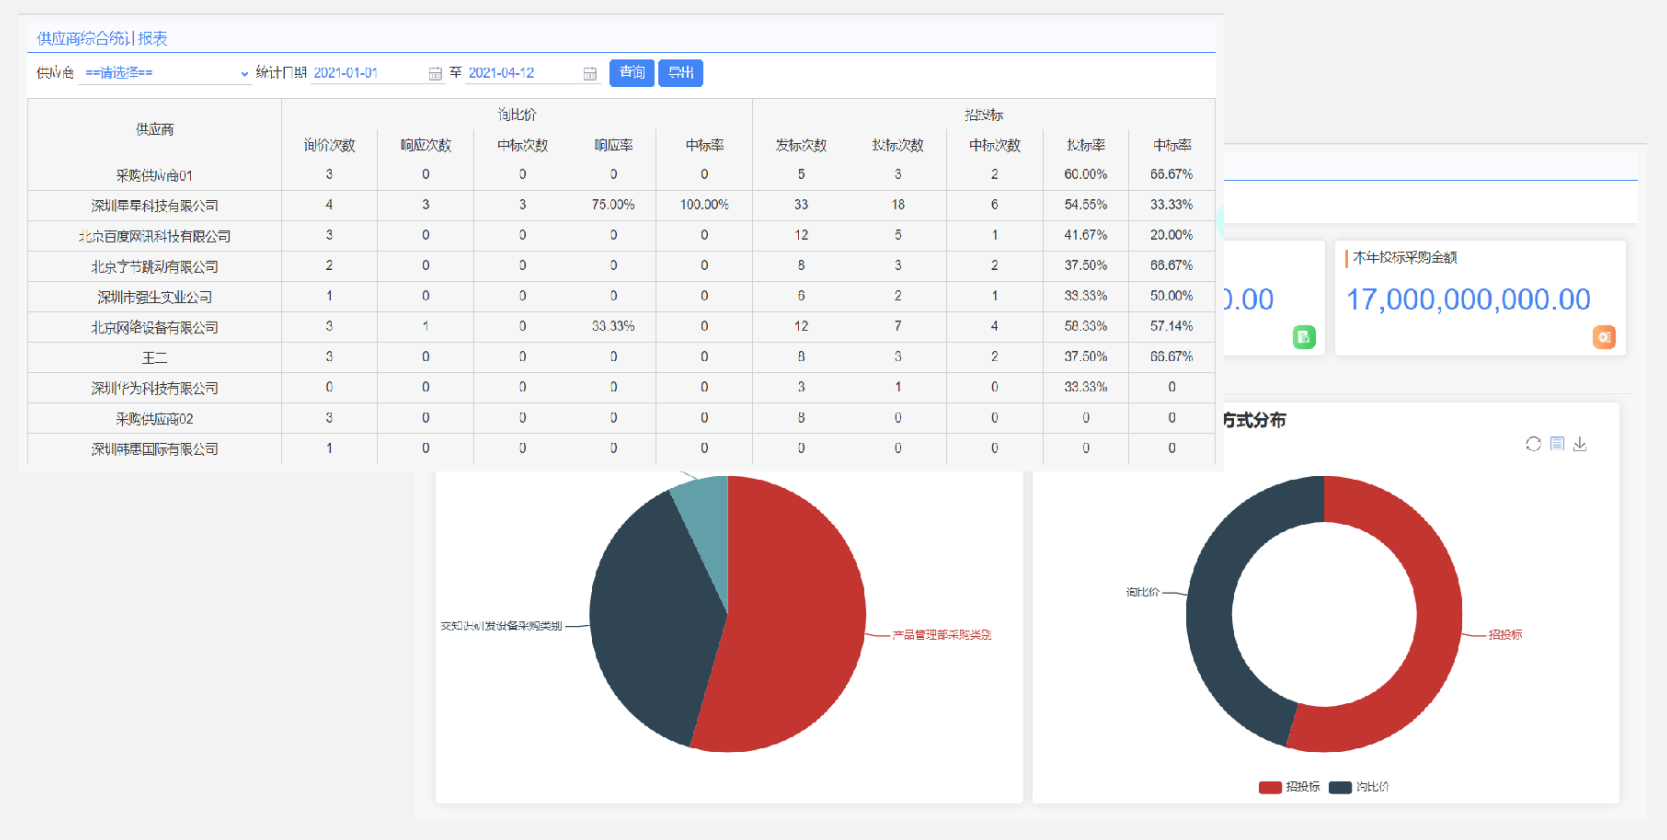Click the green icon on the amount card
Screen dimensions: 1667x840
[x=1304, y=337]
